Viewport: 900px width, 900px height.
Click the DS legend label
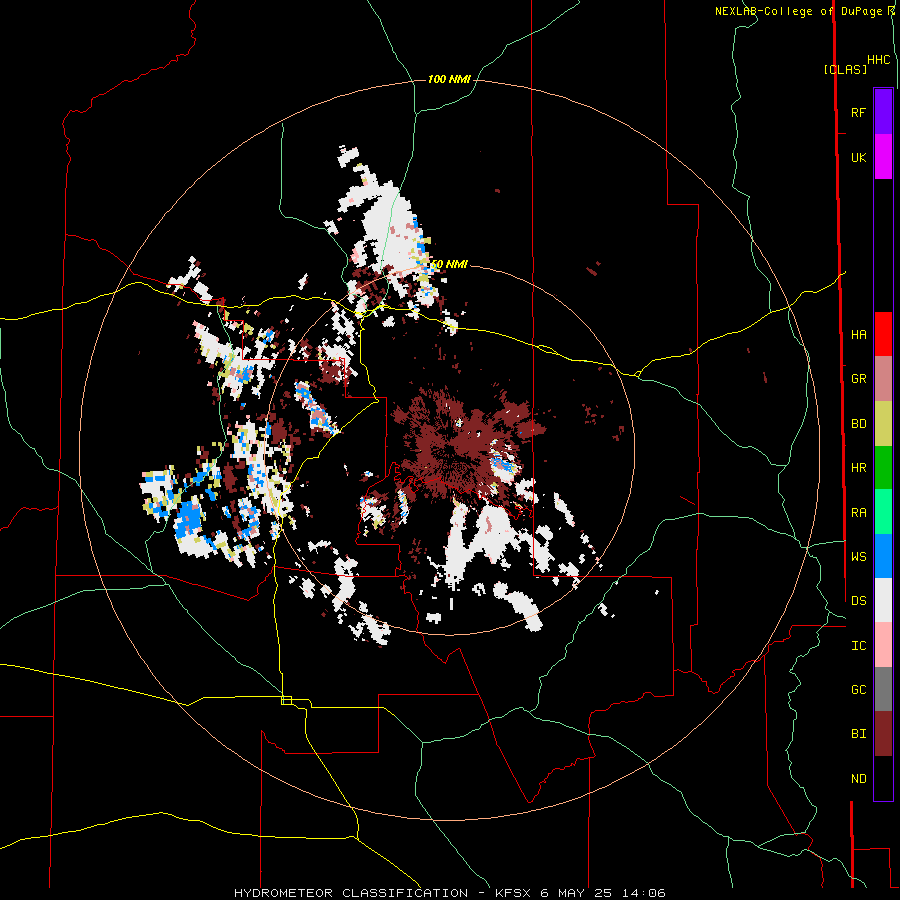tap(858, 600)
